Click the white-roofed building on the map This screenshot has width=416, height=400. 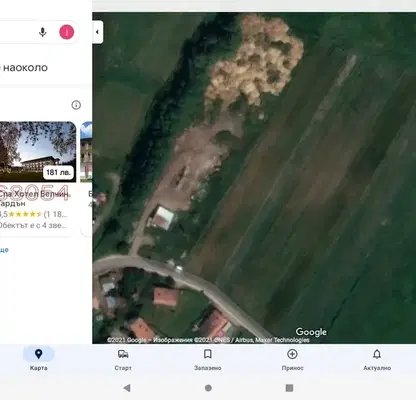click(x=163, y=218)
